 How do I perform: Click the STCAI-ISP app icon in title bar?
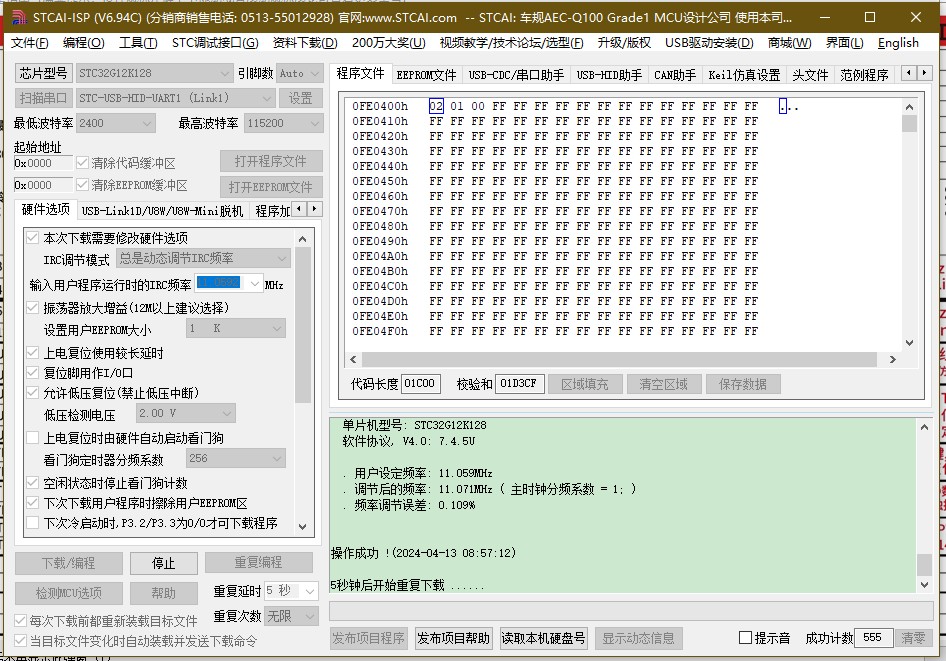pos(19,17)
